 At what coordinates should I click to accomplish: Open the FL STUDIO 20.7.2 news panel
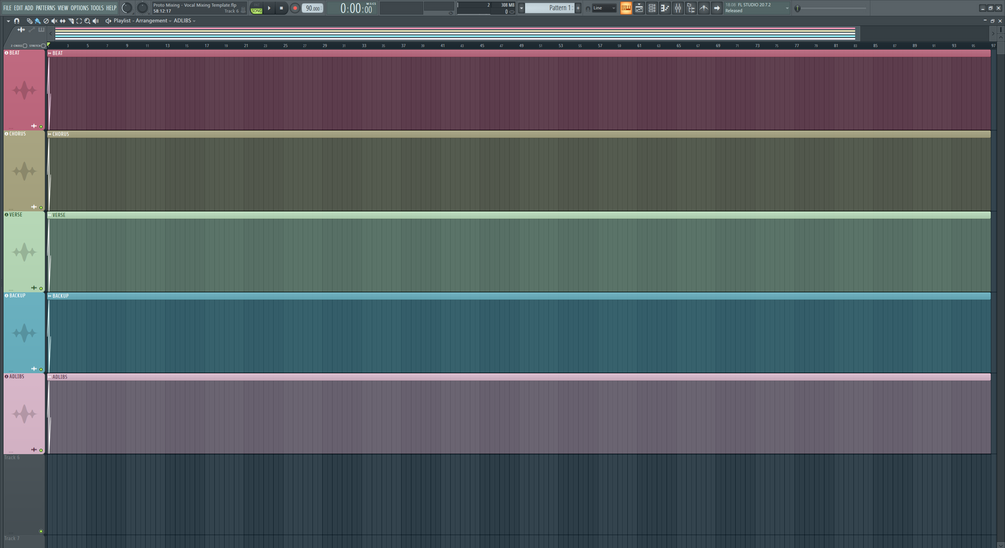click(757, 8)
